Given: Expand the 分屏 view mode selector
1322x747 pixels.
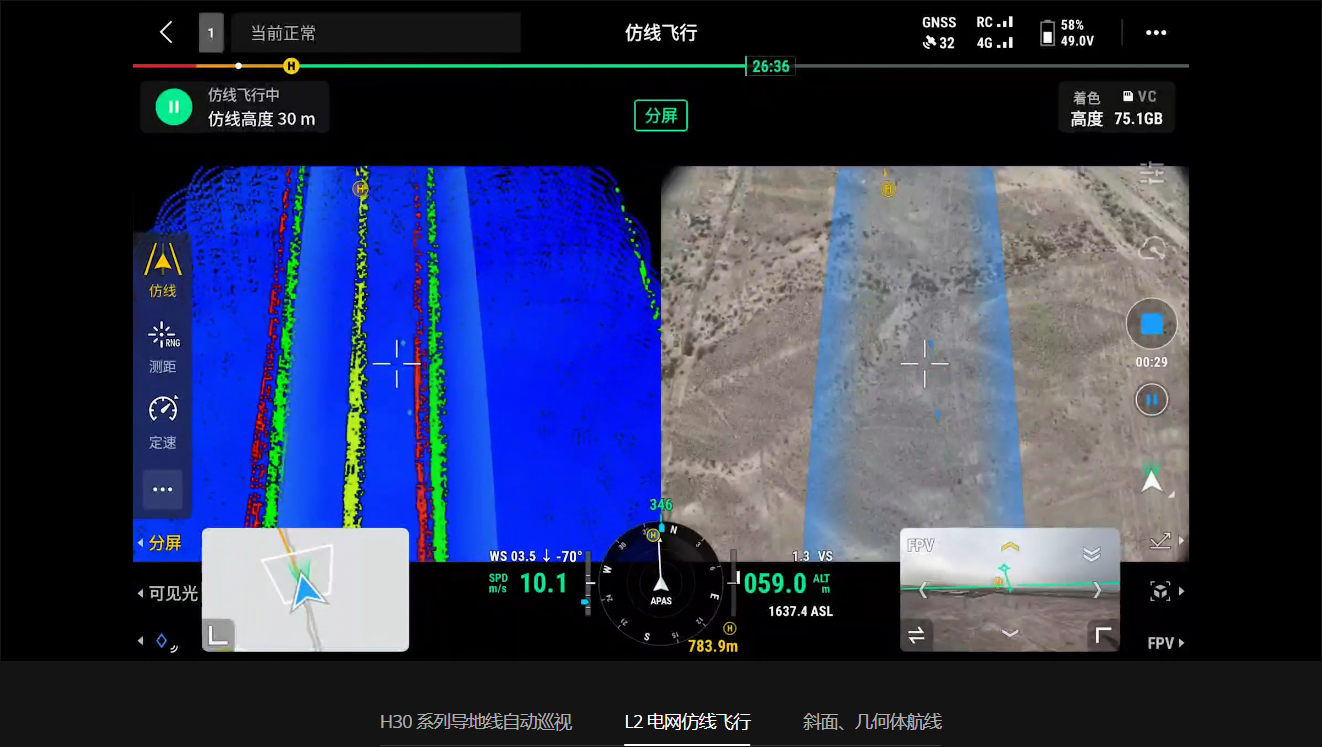Looking at the screenshot, I should coord(160,543).
